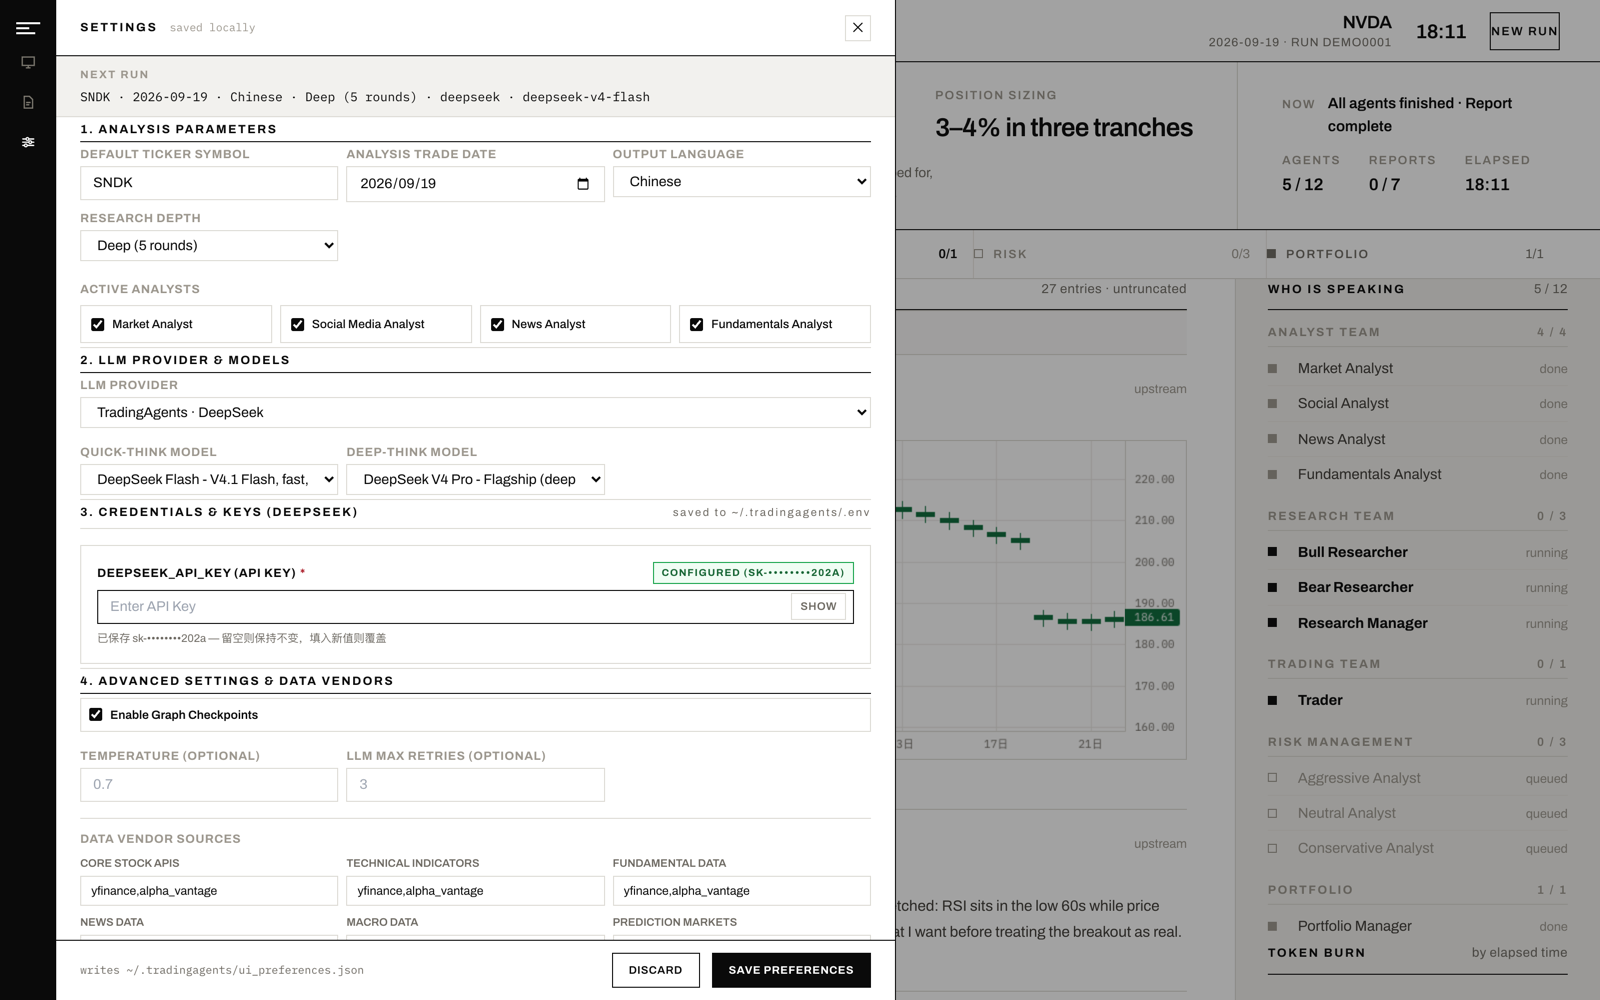Screen dimensions: 1600x1000
Task: Select Market Analyst row in speaker list
Action: pos(1417,369)
